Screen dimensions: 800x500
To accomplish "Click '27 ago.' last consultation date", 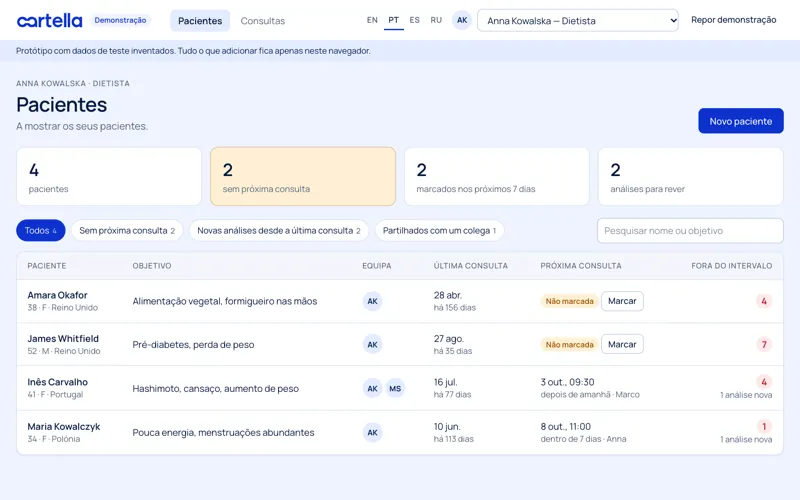I will click(x=448, y=339).
